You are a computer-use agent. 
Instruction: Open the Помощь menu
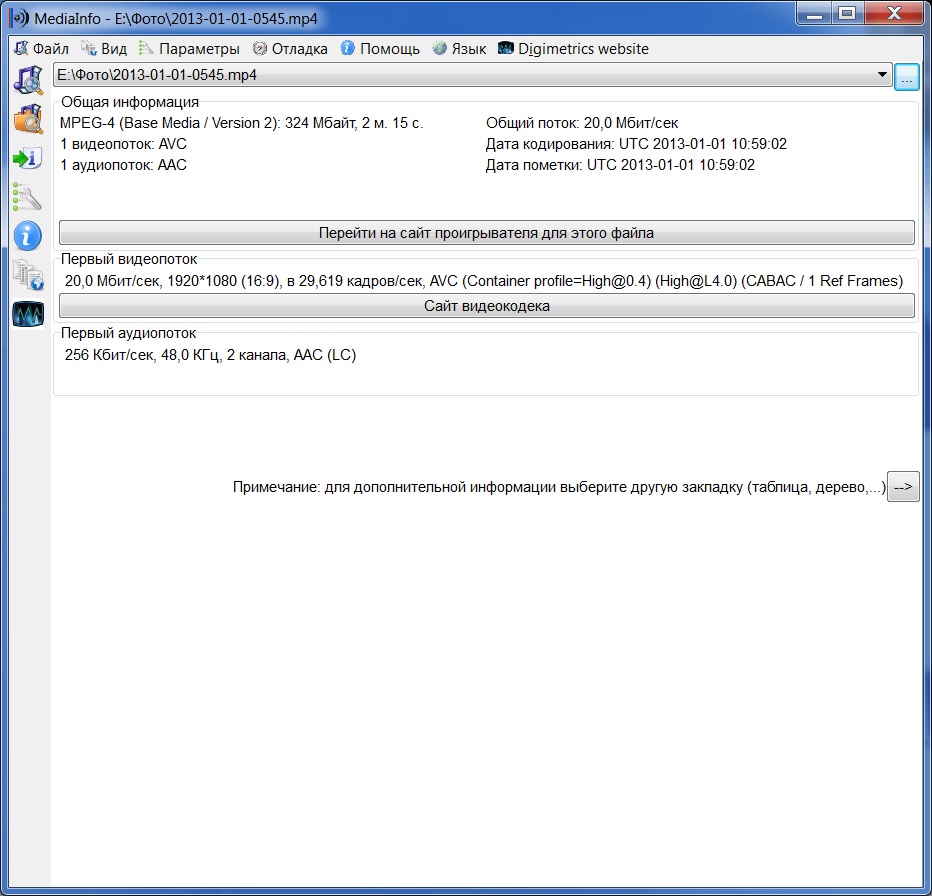click(380, 49)
